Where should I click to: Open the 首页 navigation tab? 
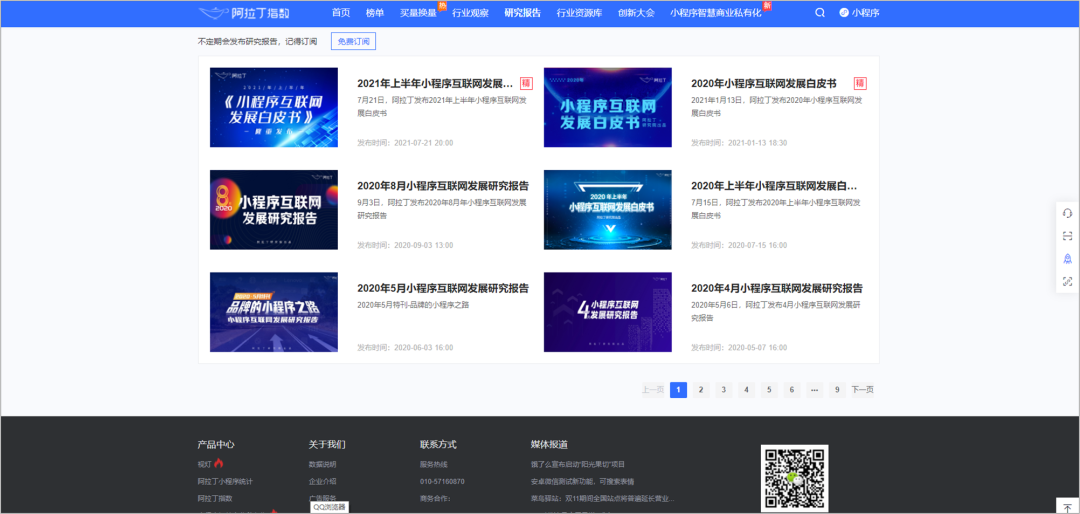pos(341,13)
